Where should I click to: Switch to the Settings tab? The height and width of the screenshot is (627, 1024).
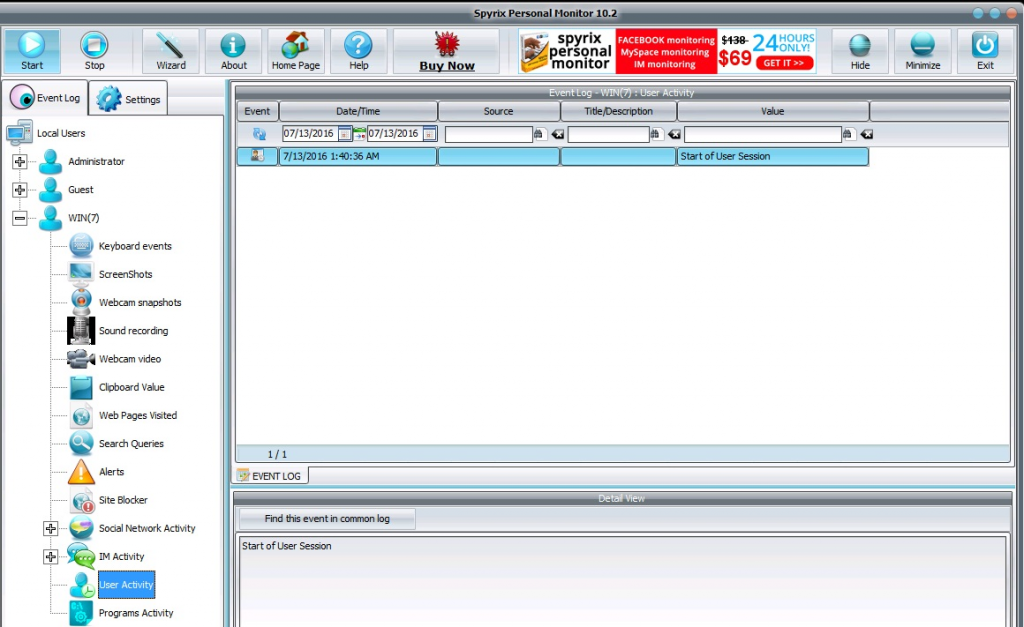[x=130, y=99]
